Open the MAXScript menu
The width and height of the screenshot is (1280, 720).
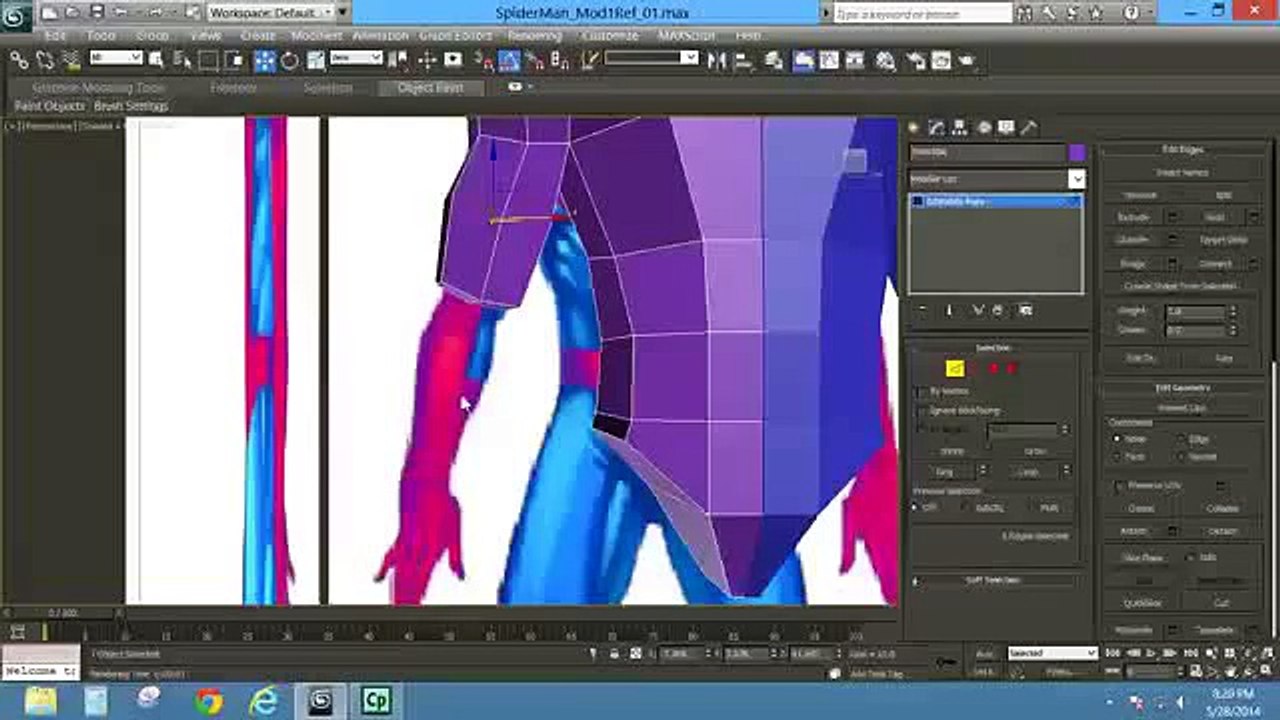(x=686, y=35)
